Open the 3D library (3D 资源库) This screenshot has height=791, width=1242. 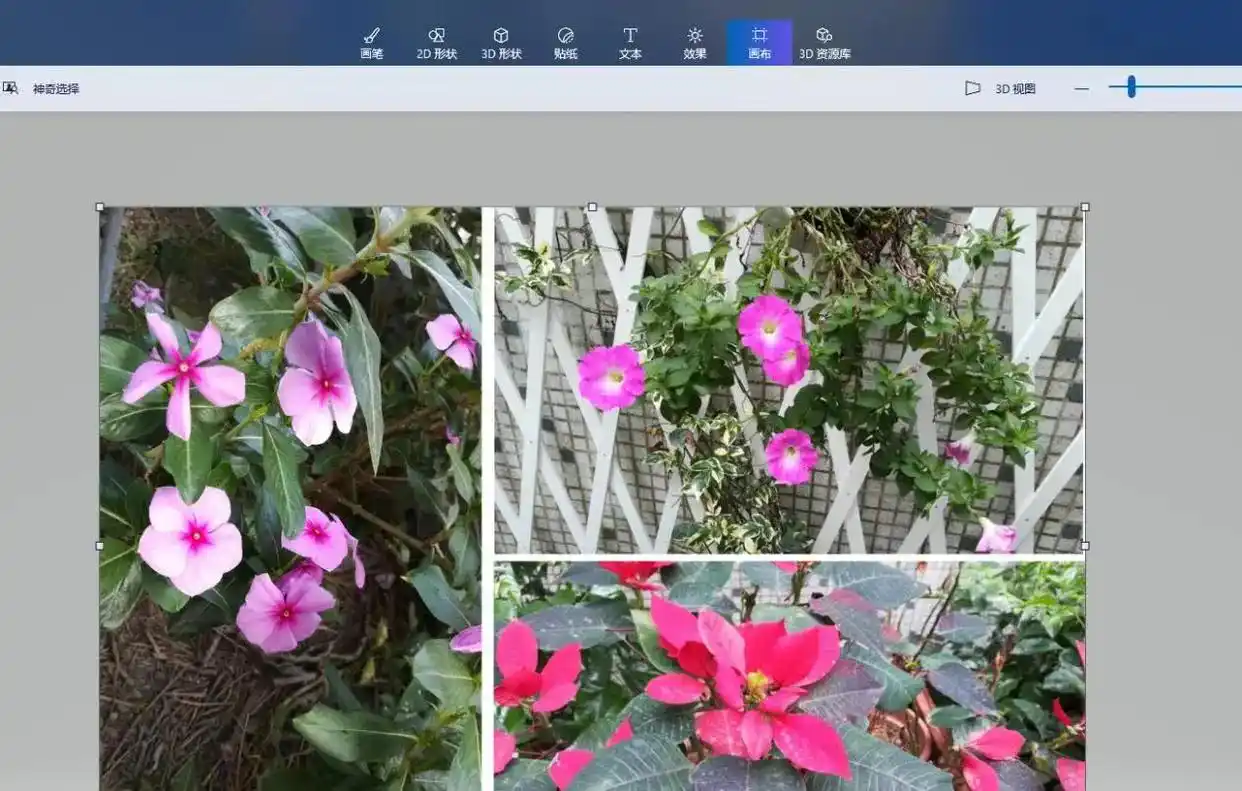[824, 43]
